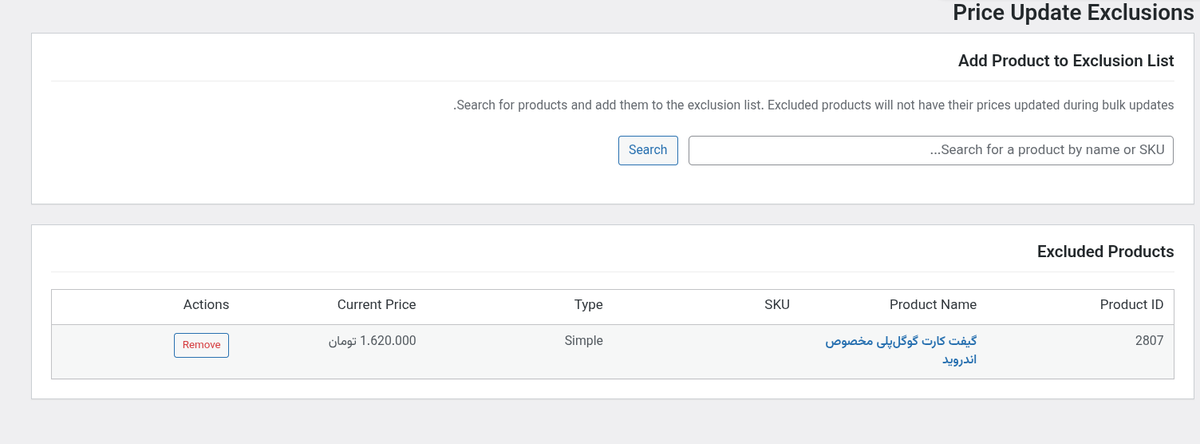Click the Actions column header
This screenshot has height=444, width=1200.
click(x=206, y=304)
